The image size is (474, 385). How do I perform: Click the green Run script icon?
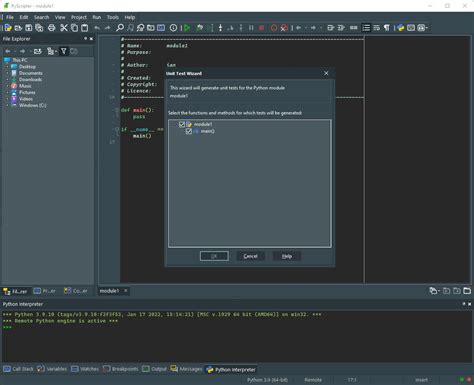pos(187,28)
